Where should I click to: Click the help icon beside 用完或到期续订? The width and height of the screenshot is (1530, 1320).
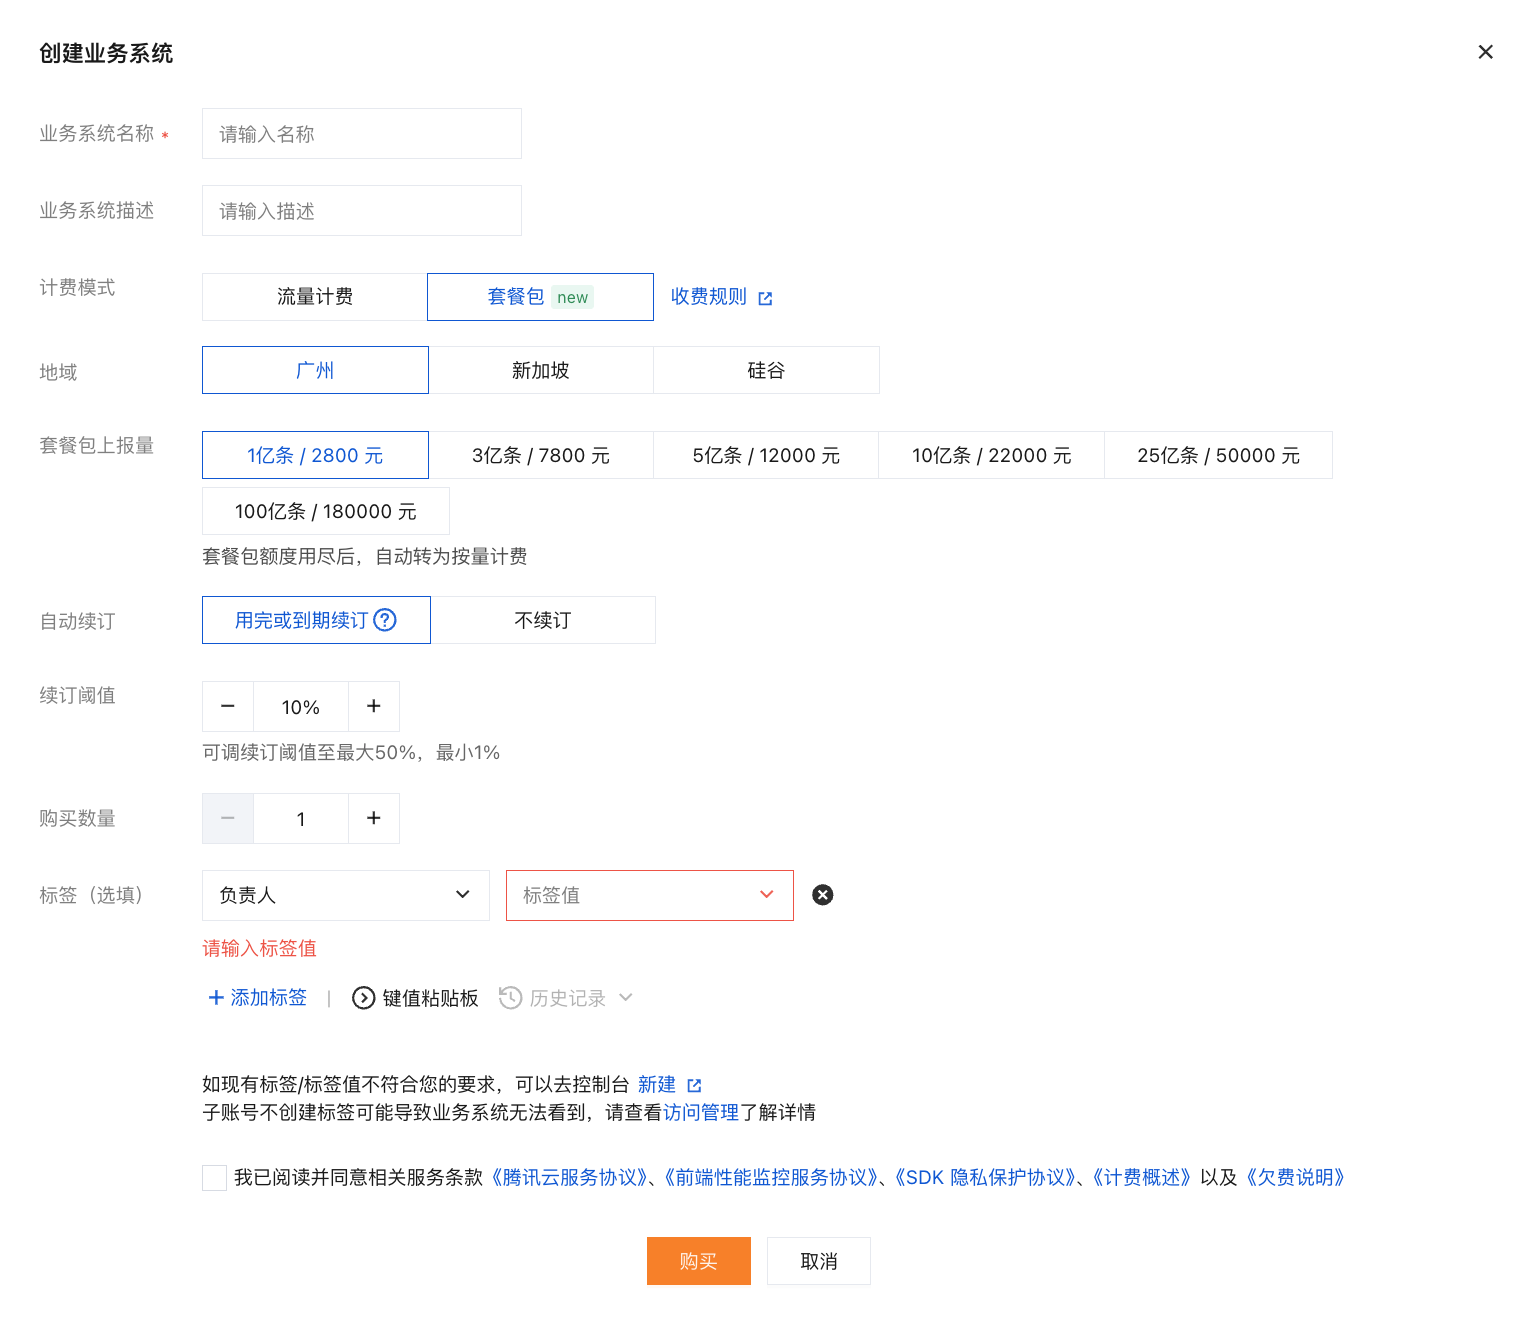tap(385, 620)
